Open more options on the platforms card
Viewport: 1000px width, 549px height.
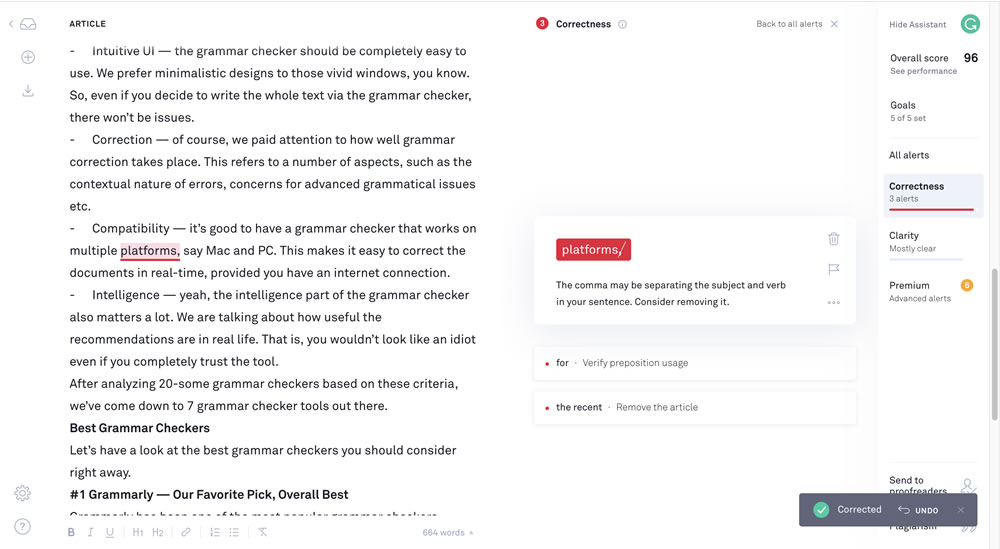(834, 302)
